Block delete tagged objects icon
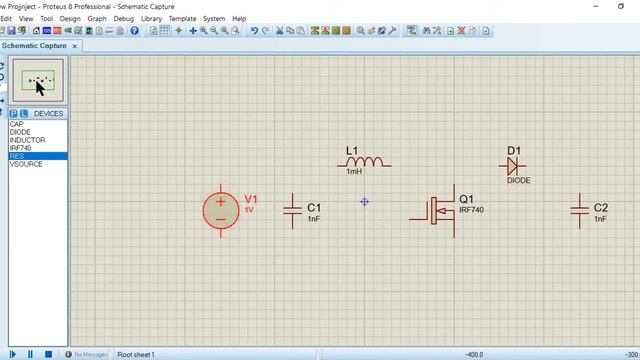640x360 pixels. point(347,31)
